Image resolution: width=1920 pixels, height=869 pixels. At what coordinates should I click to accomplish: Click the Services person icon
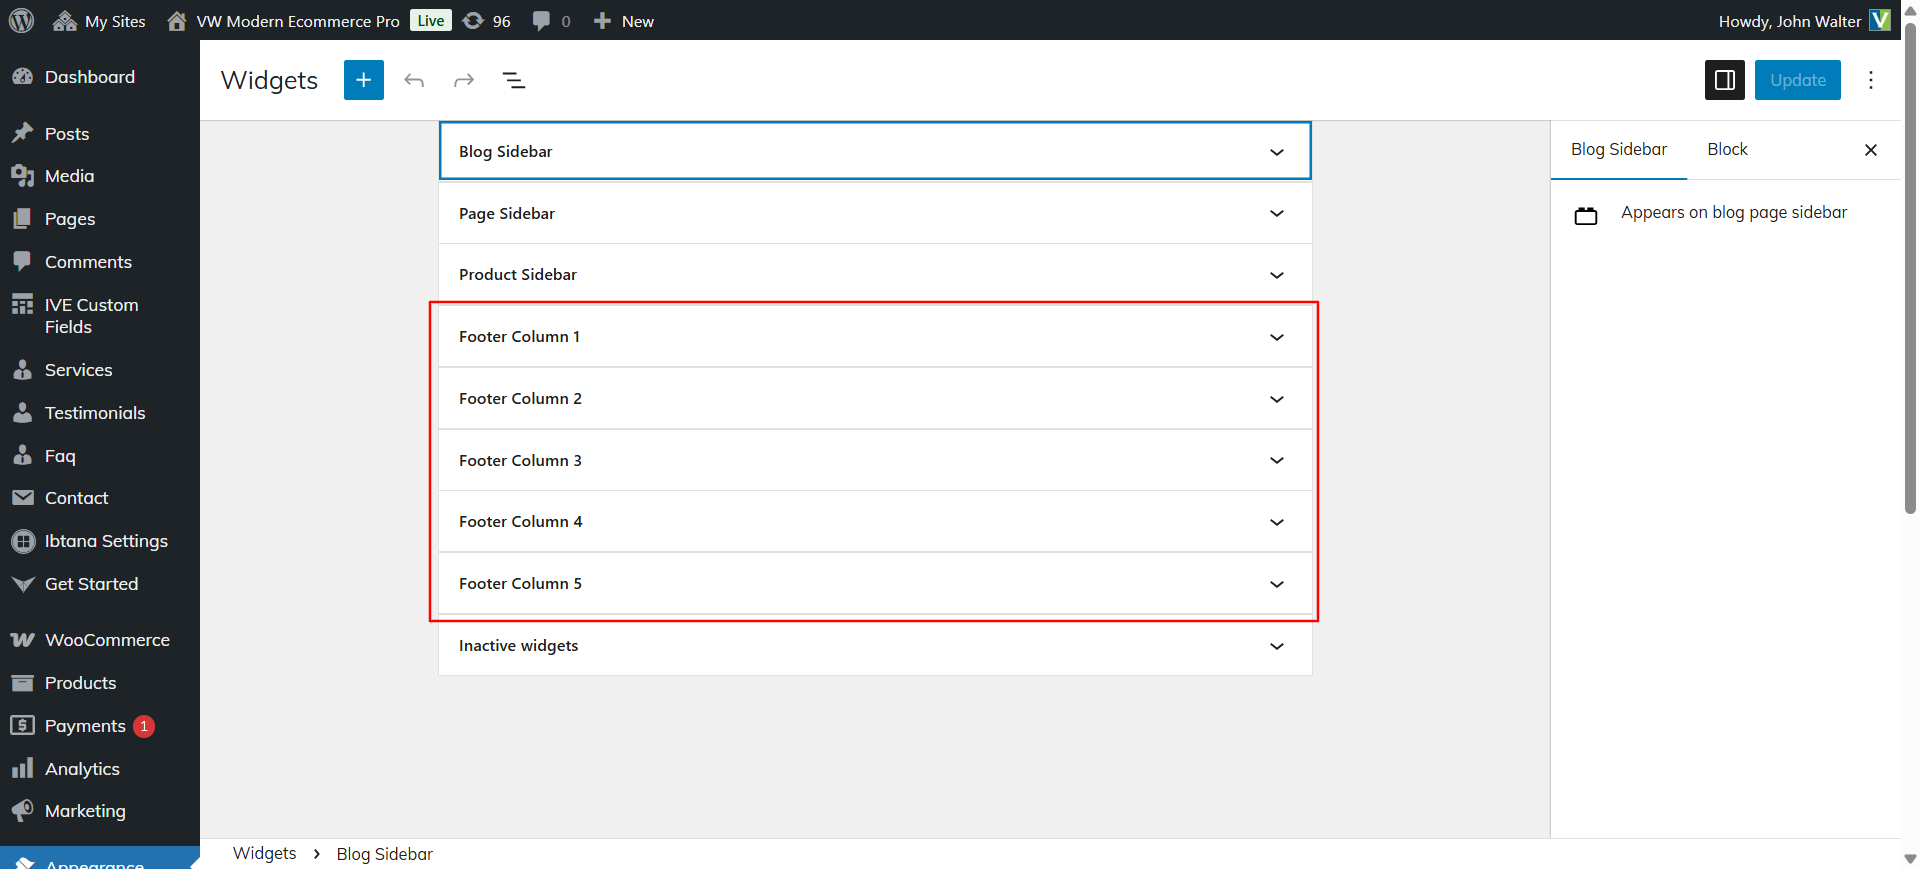tap(22, 369)
